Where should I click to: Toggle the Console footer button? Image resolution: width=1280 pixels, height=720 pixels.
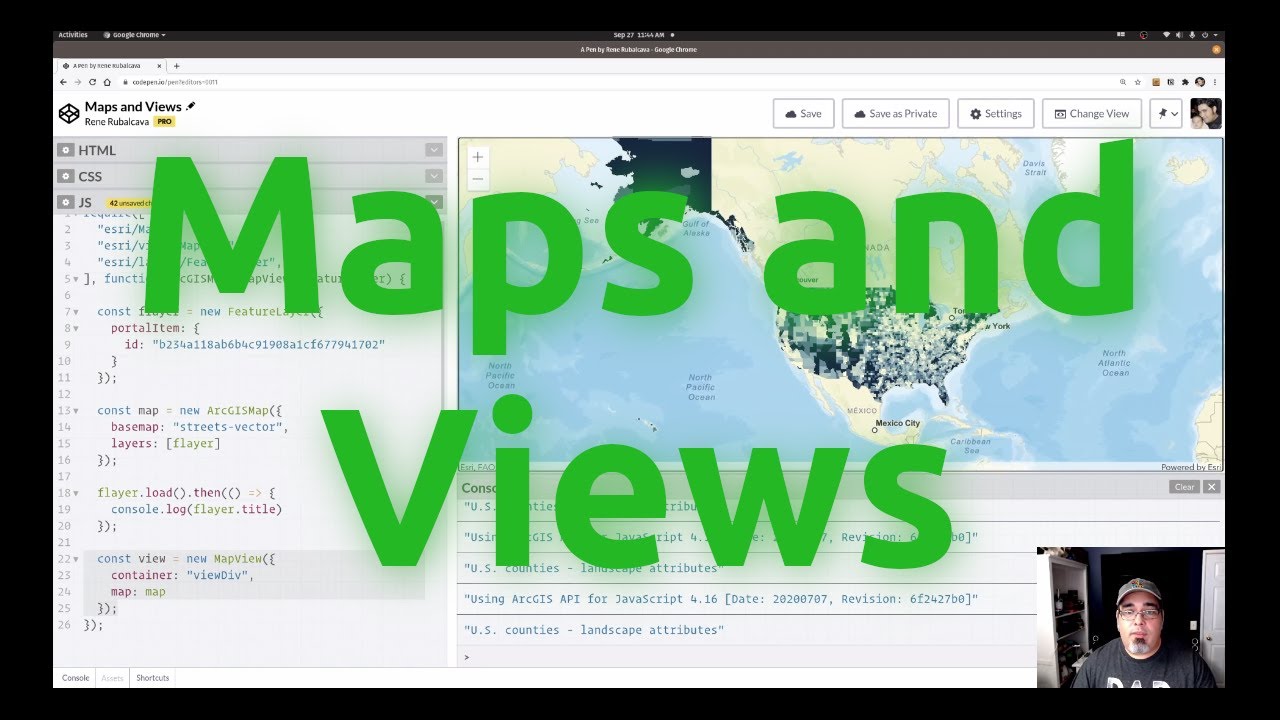tap(76, 678)
